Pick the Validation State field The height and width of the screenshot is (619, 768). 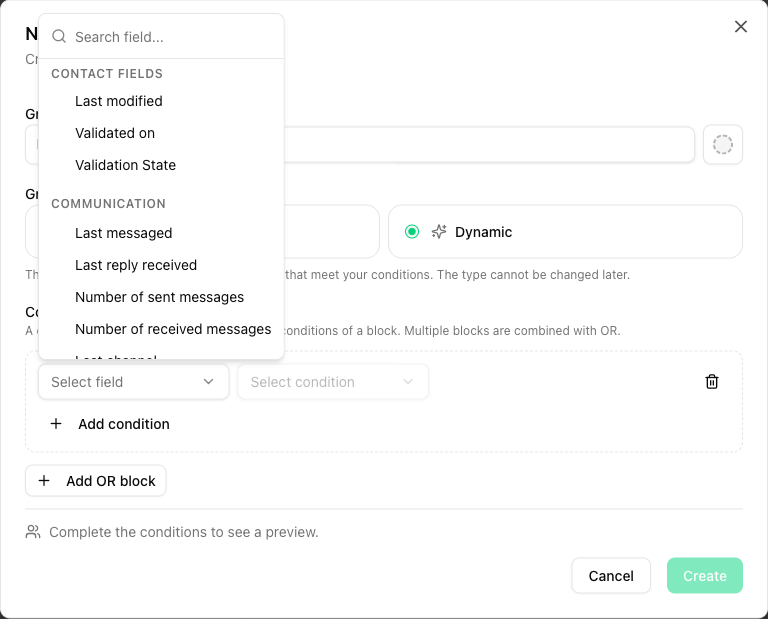[x=161, y=165]
